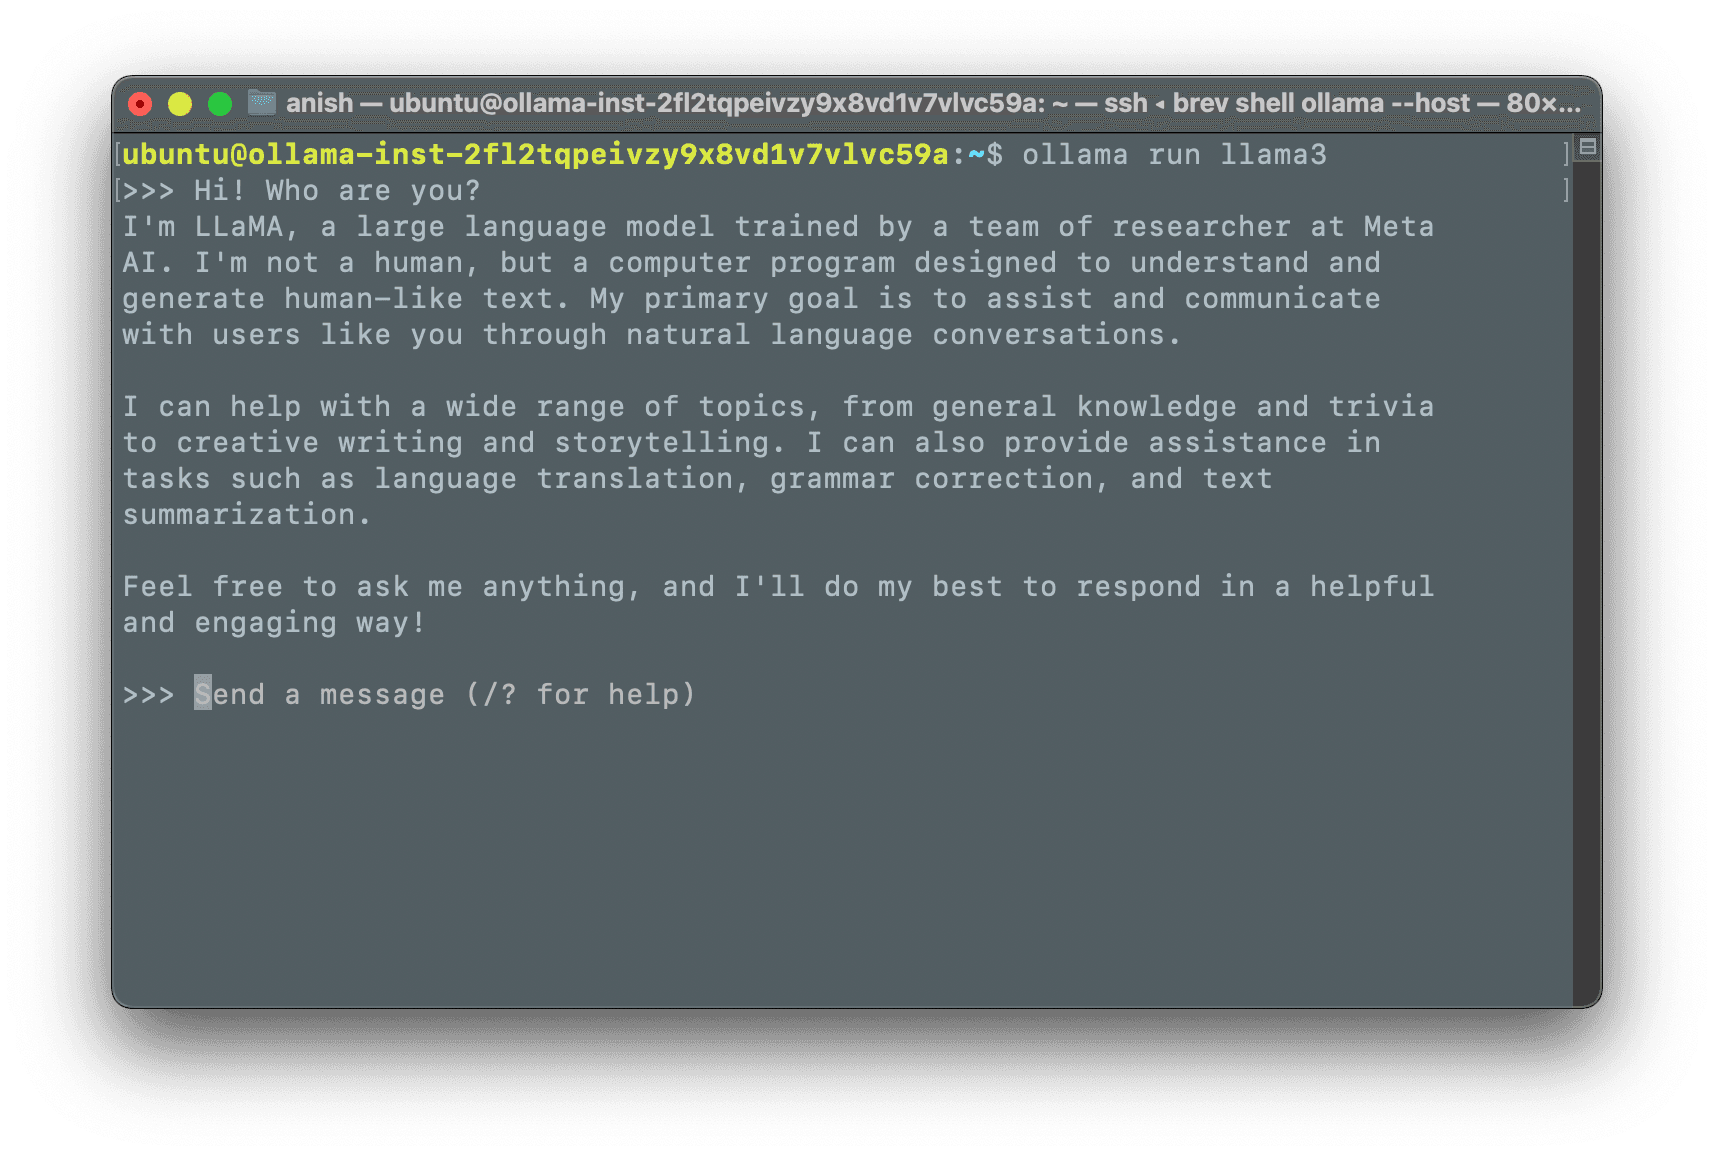Click the 'ollama run llama3' command text

1174,155
